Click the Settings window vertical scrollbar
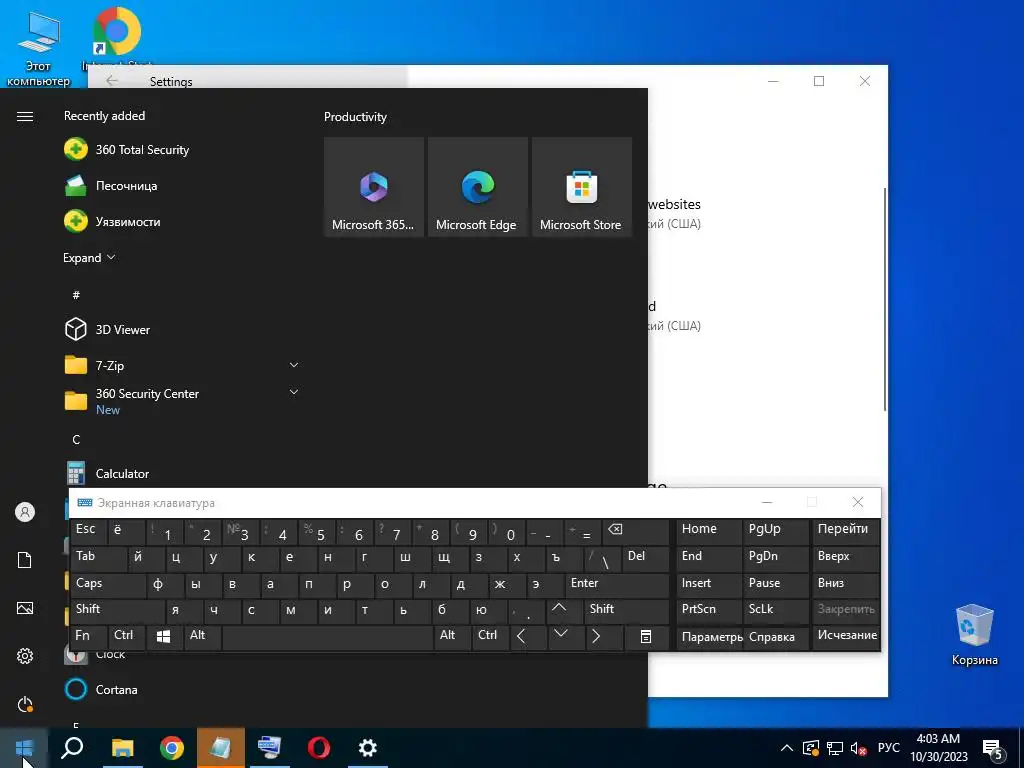Viewport: 1024px width, 768px height. [885, 299]
